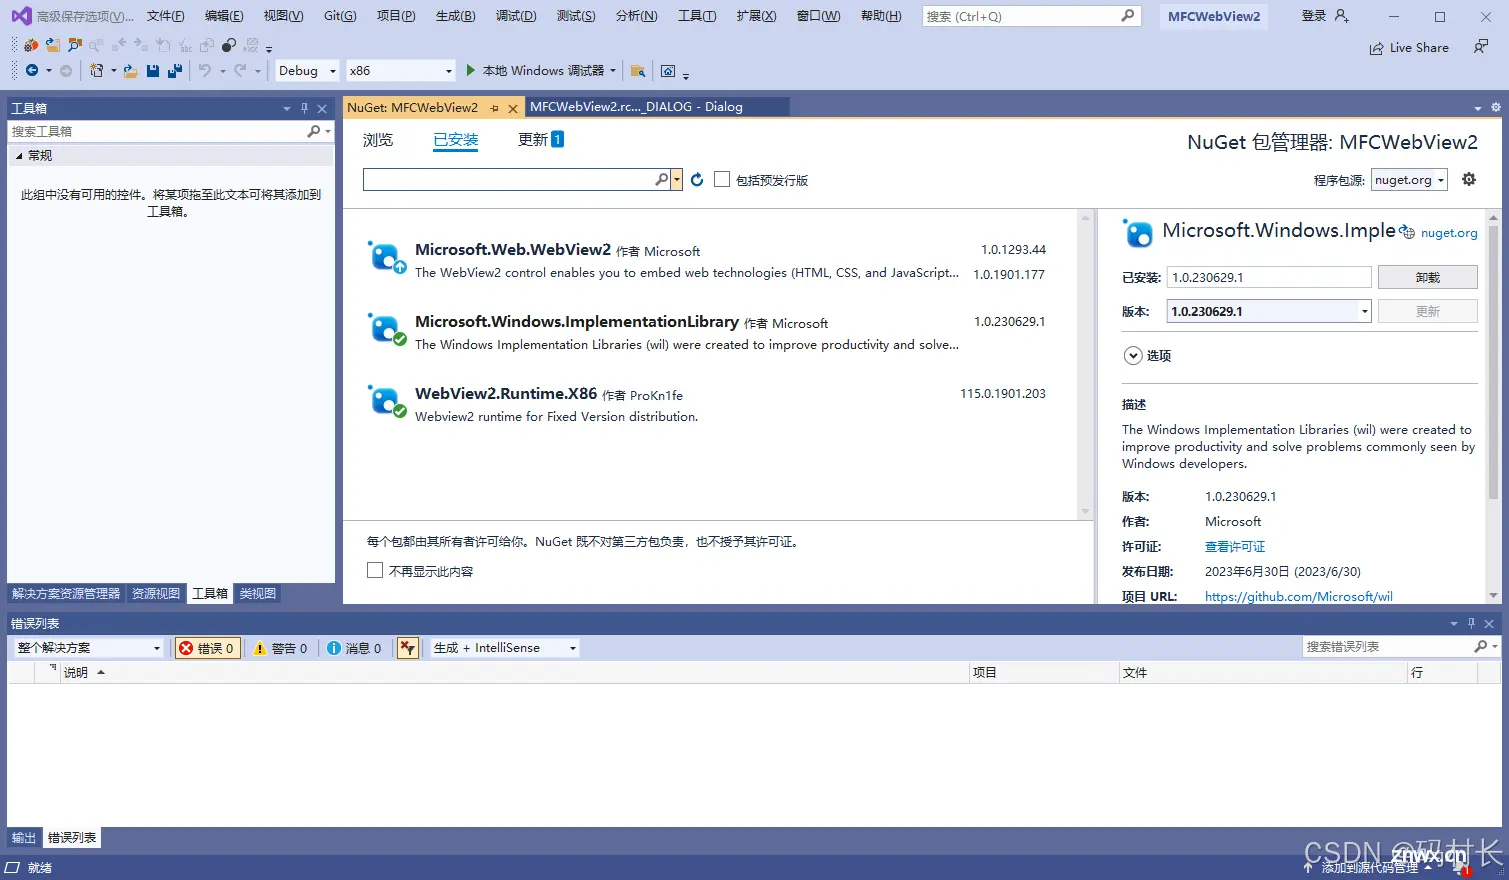Screen dimensions: 1509x880
Task: Open the Debug configuration dropdown
Action: (x=307, y=70)
